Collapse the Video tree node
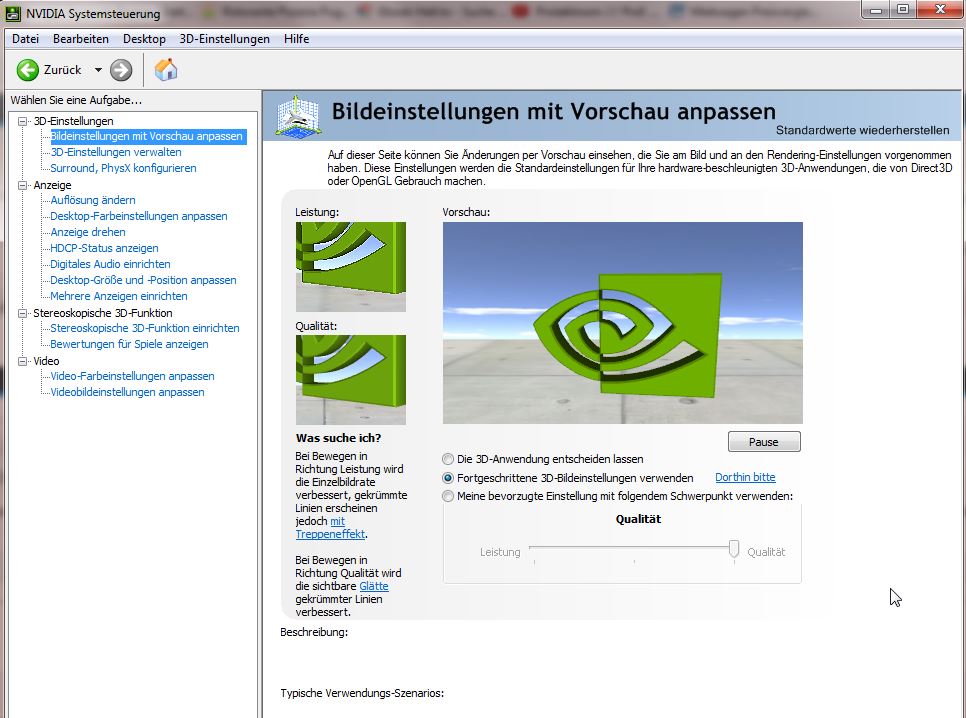Image resolution: width=966 pixels, height=718 pixels. pos(23,361)
